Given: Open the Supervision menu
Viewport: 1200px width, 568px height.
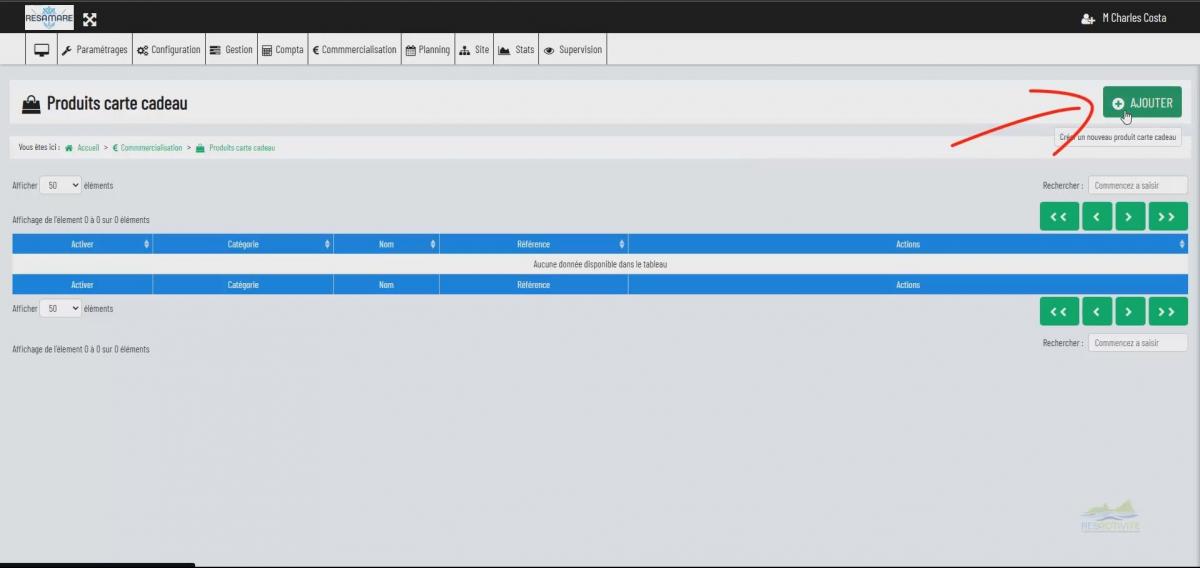Looking at the screenshot, I should [x=573, y=50].
